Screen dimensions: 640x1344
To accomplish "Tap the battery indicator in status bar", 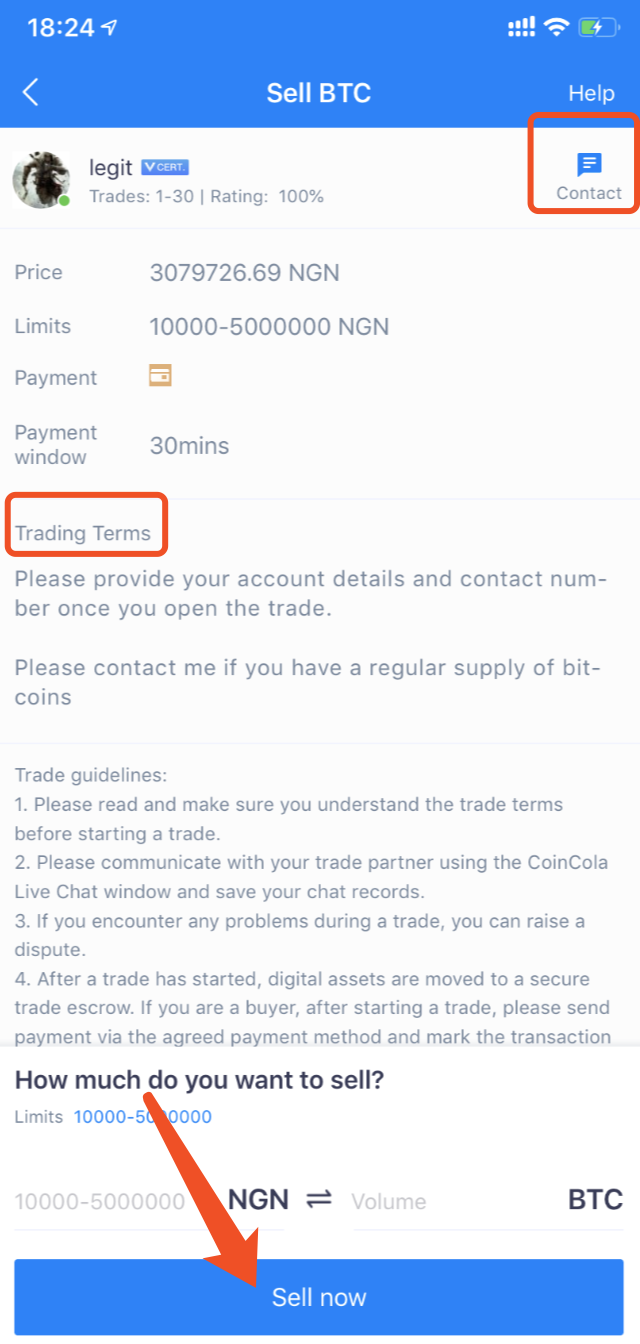I will 600,28.
